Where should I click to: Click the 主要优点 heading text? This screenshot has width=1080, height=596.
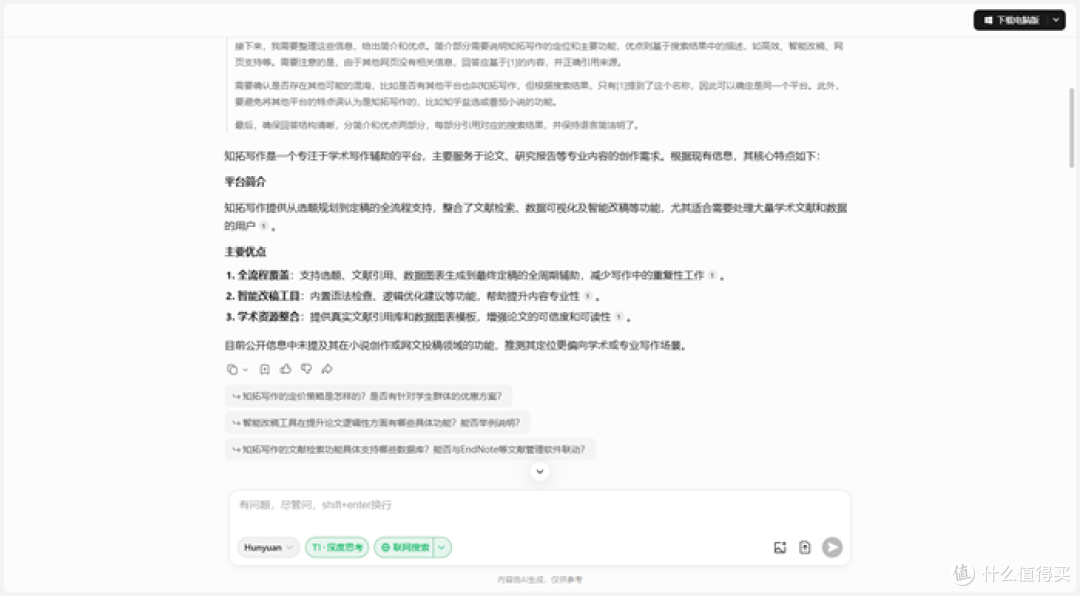pyautogui.click(x=245, y=251)
